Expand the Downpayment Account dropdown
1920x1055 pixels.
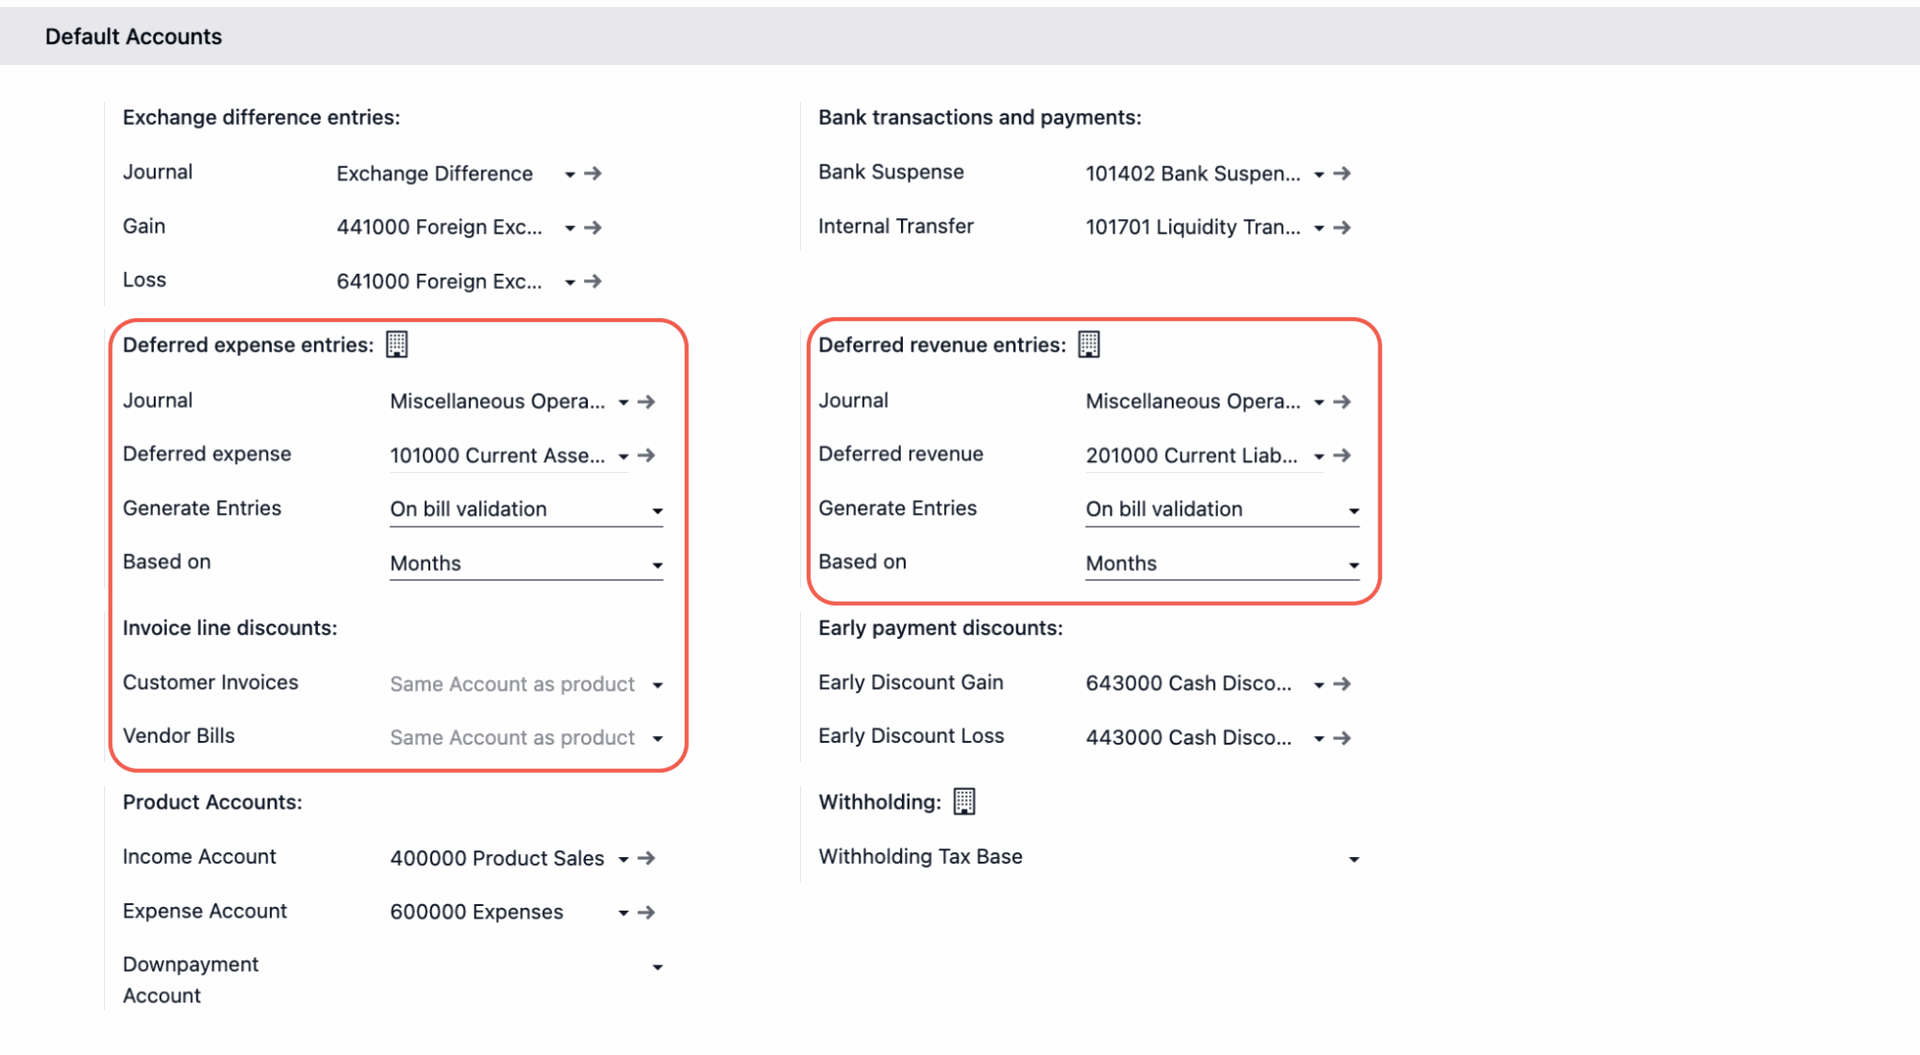point(657,968)
